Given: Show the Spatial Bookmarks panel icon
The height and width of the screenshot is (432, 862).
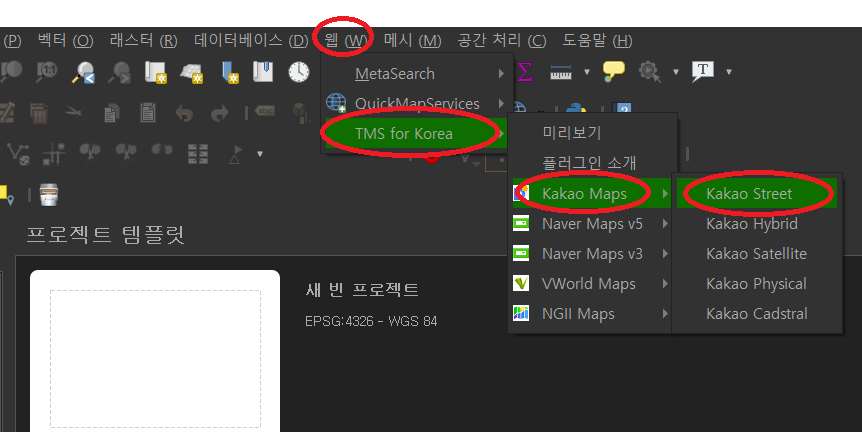Looking at the screenshot, I should click(x=263, y=71).
